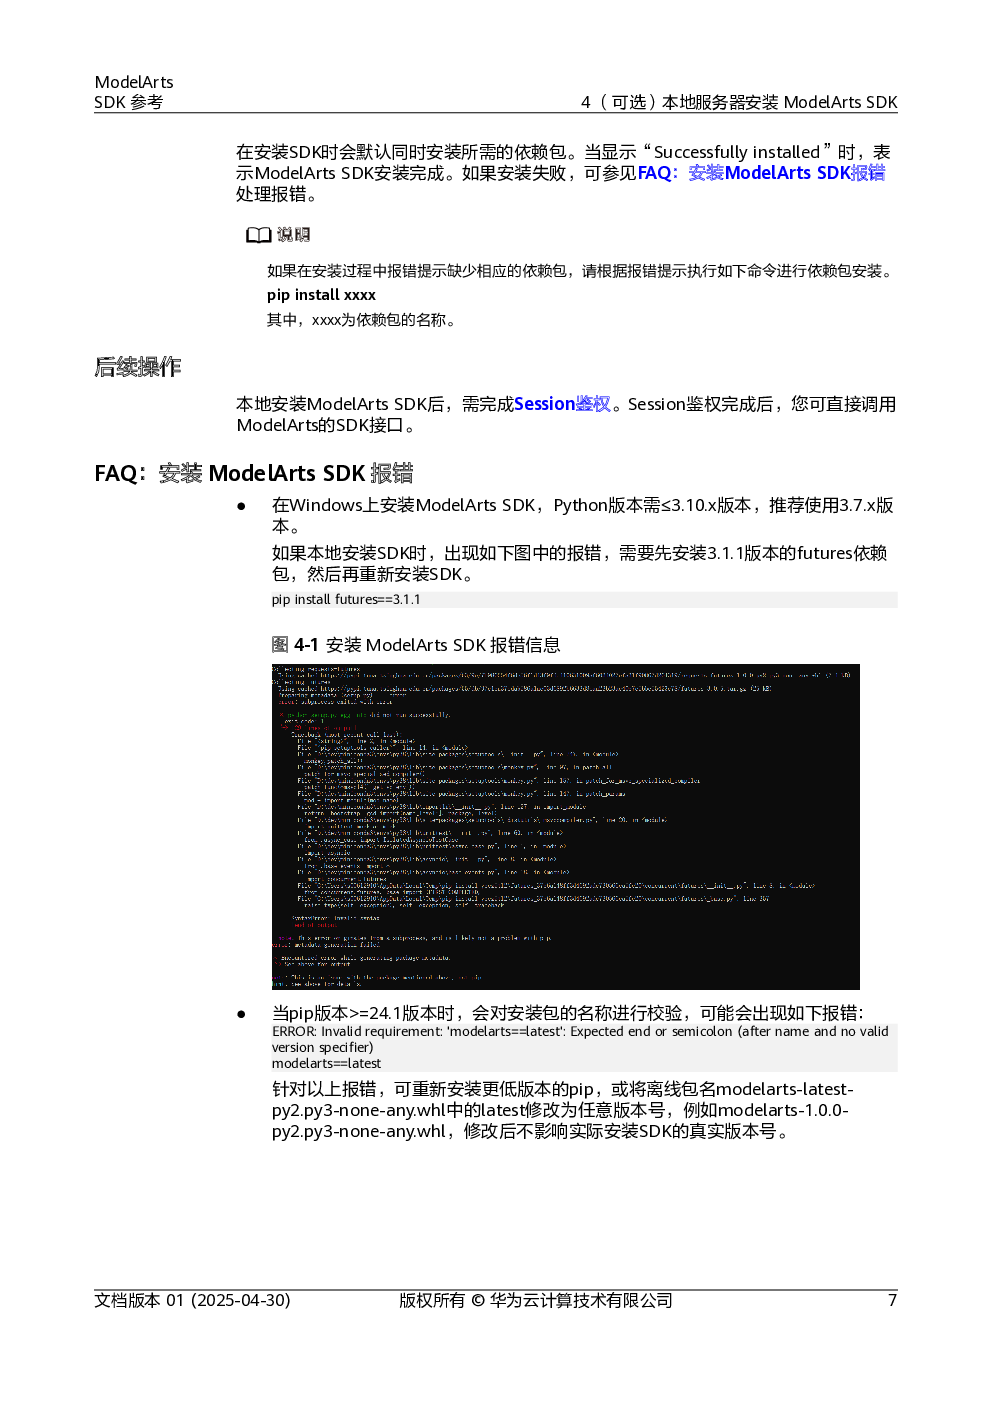Screen dimensions: 992x1403
Task: Click the second bullet about pip version 24.1
Action: click(x=567, y=1013)
